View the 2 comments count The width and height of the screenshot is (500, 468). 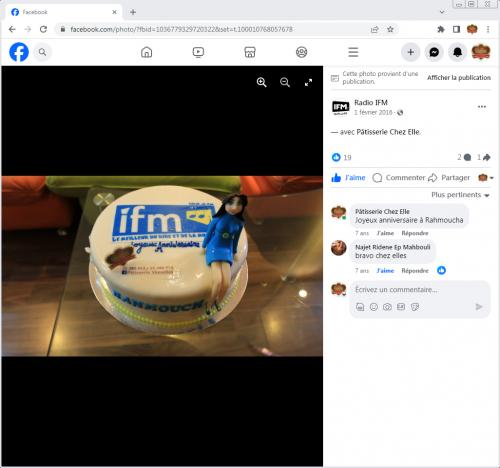click(x=464, y=157)
